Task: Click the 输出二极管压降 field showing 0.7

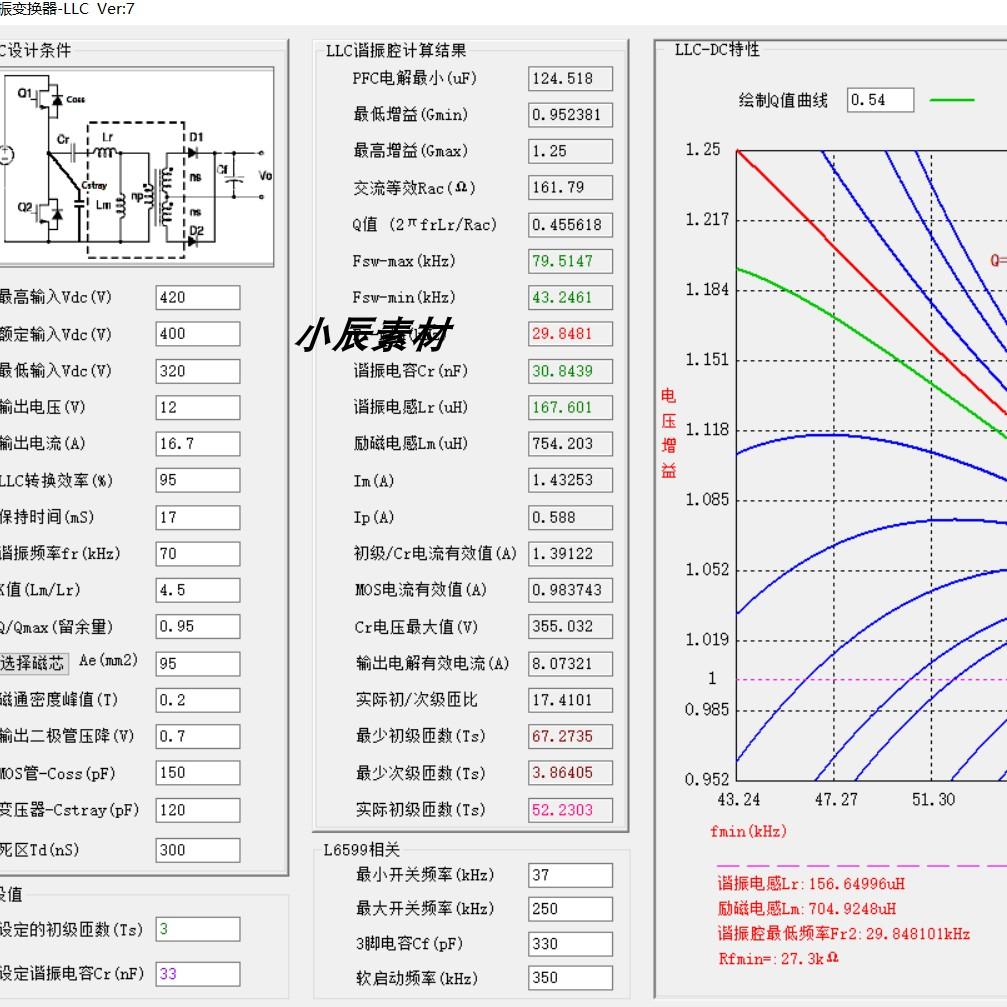Action: (198, 737)
